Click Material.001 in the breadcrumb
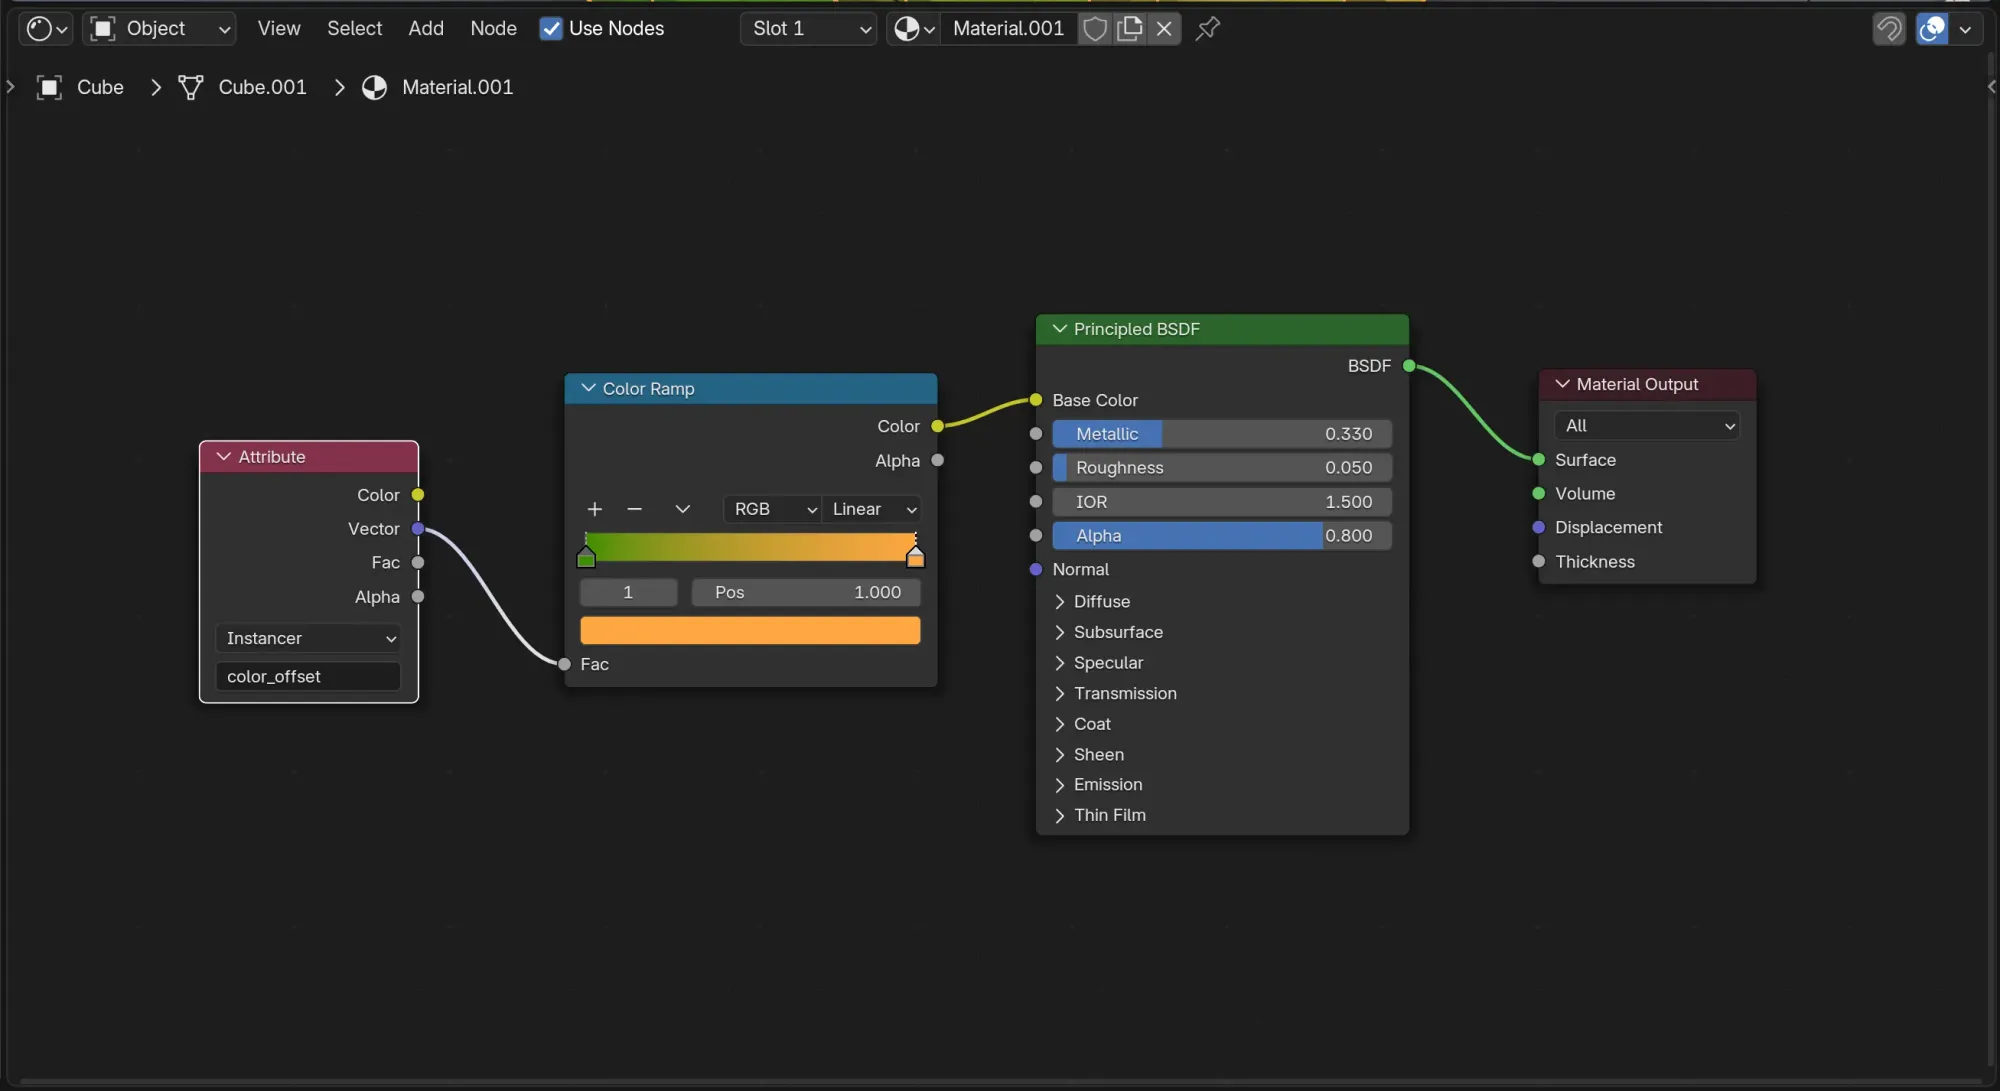The width and height of the screenshot is (2000, 1091). (x=457, y=87)
